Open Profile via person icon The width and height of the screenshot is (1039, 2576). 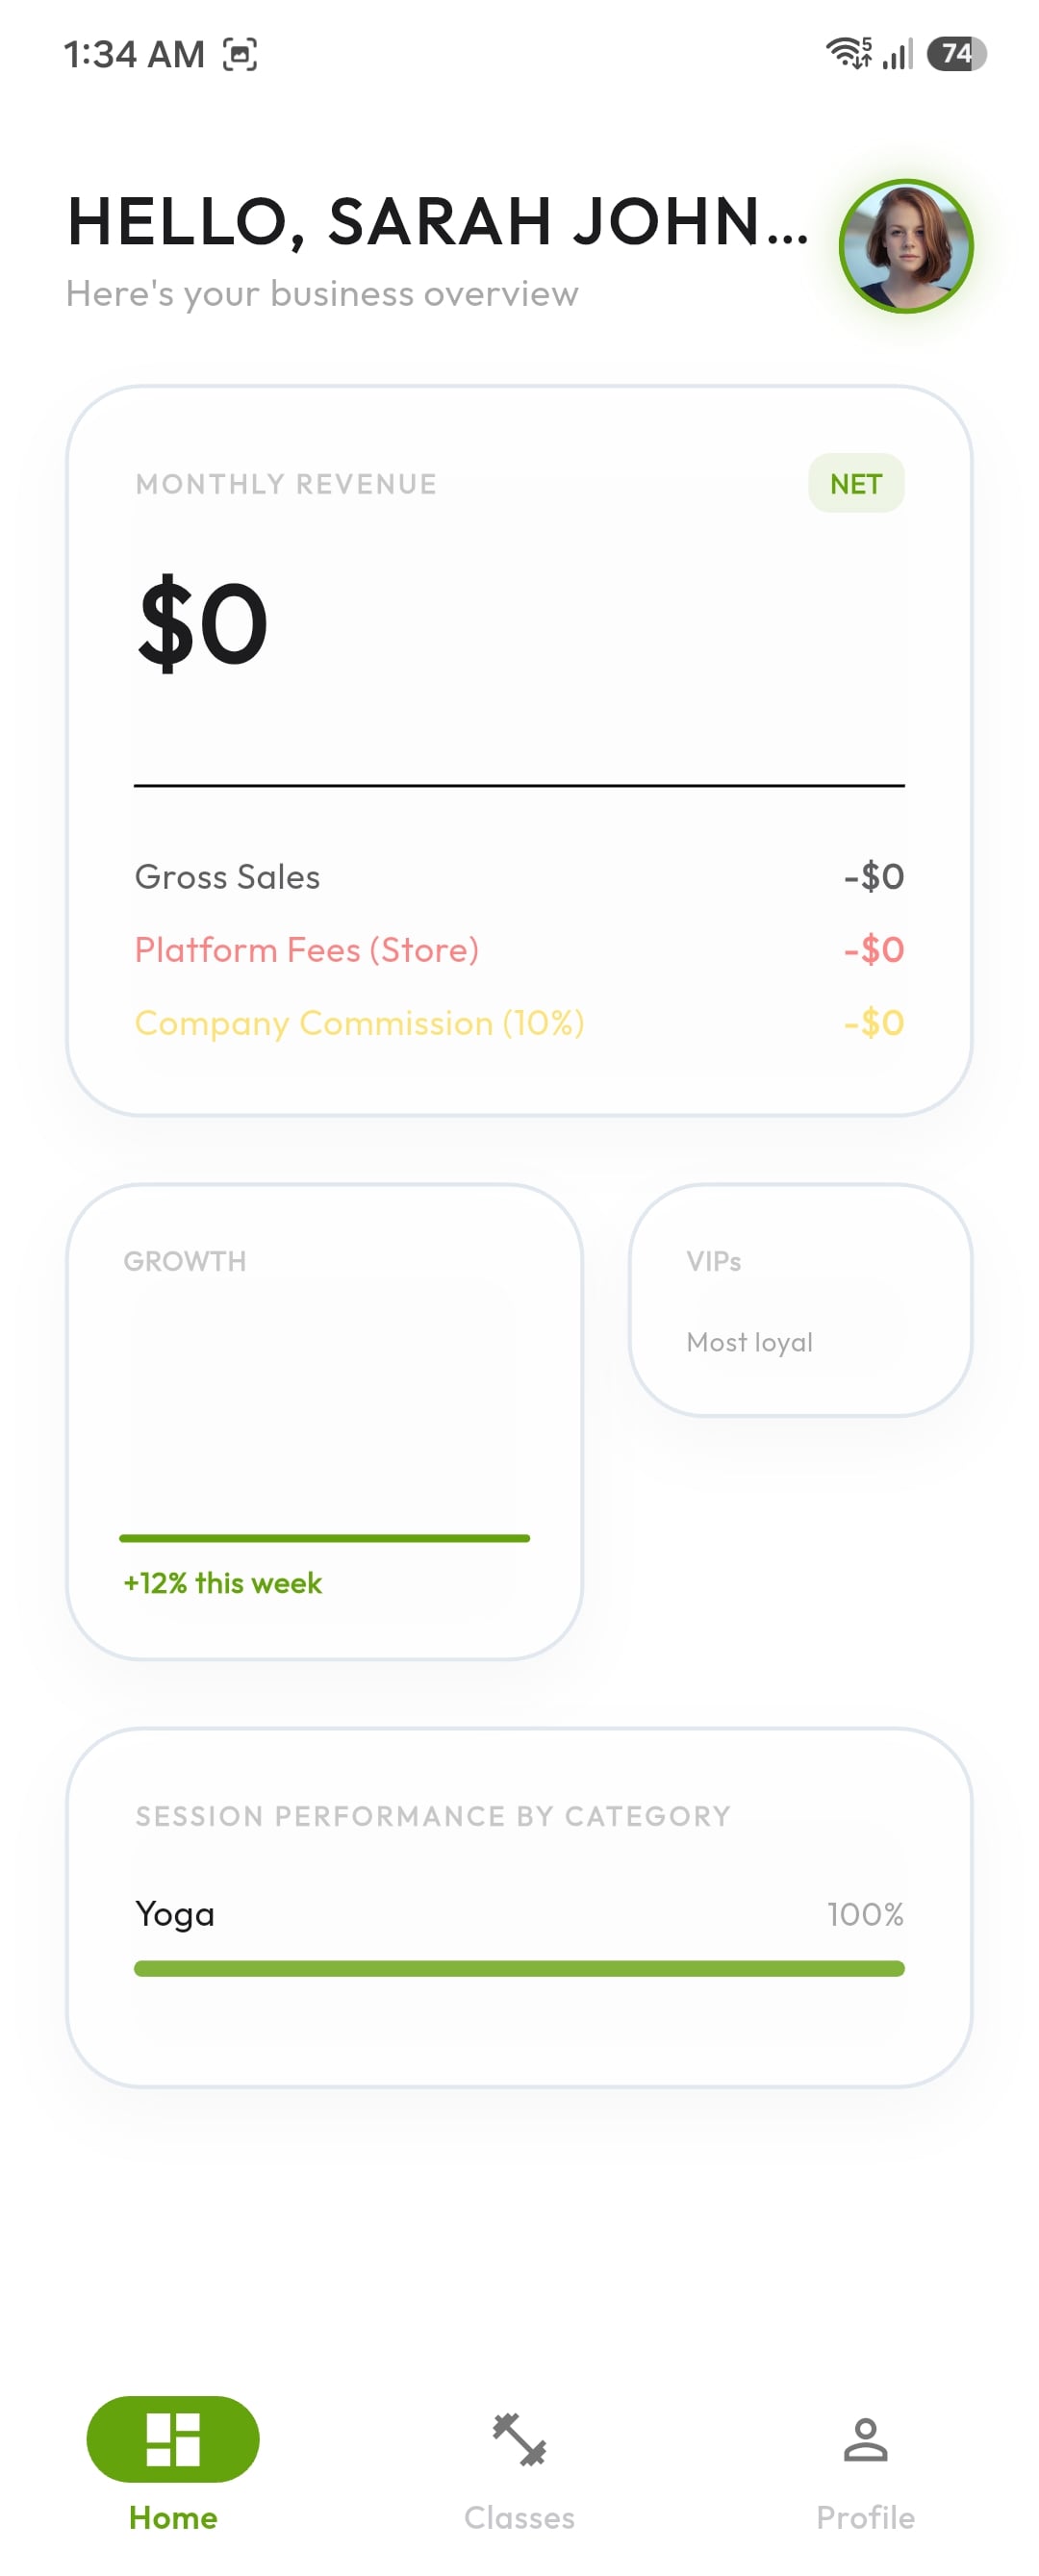(x=865, y=2439)
